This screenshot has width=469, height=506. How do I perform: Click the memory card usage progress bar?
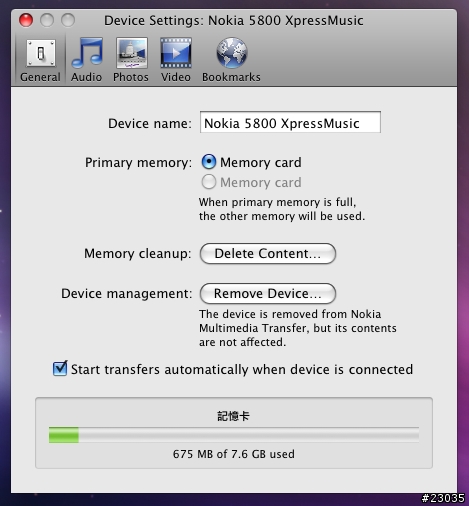pos(234,435)
